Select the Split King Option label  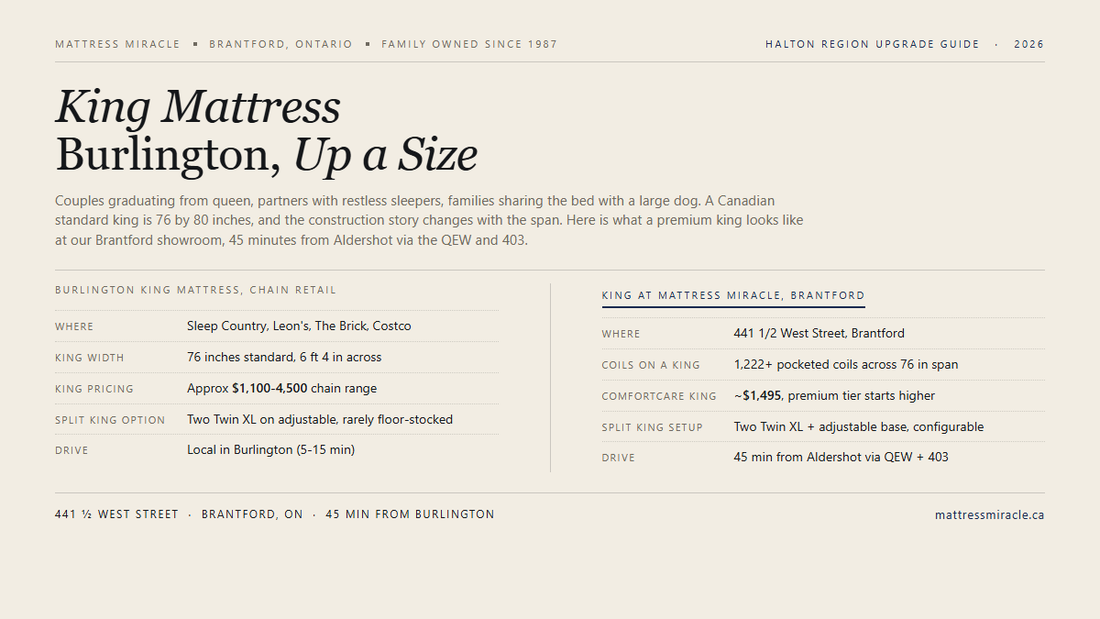[x=110, y=420]
